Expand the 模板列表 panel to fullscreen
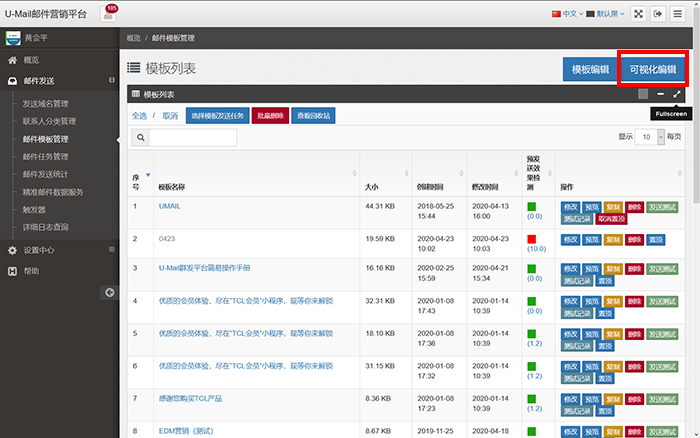Screen dimensions: 700x438 [677, 94]
